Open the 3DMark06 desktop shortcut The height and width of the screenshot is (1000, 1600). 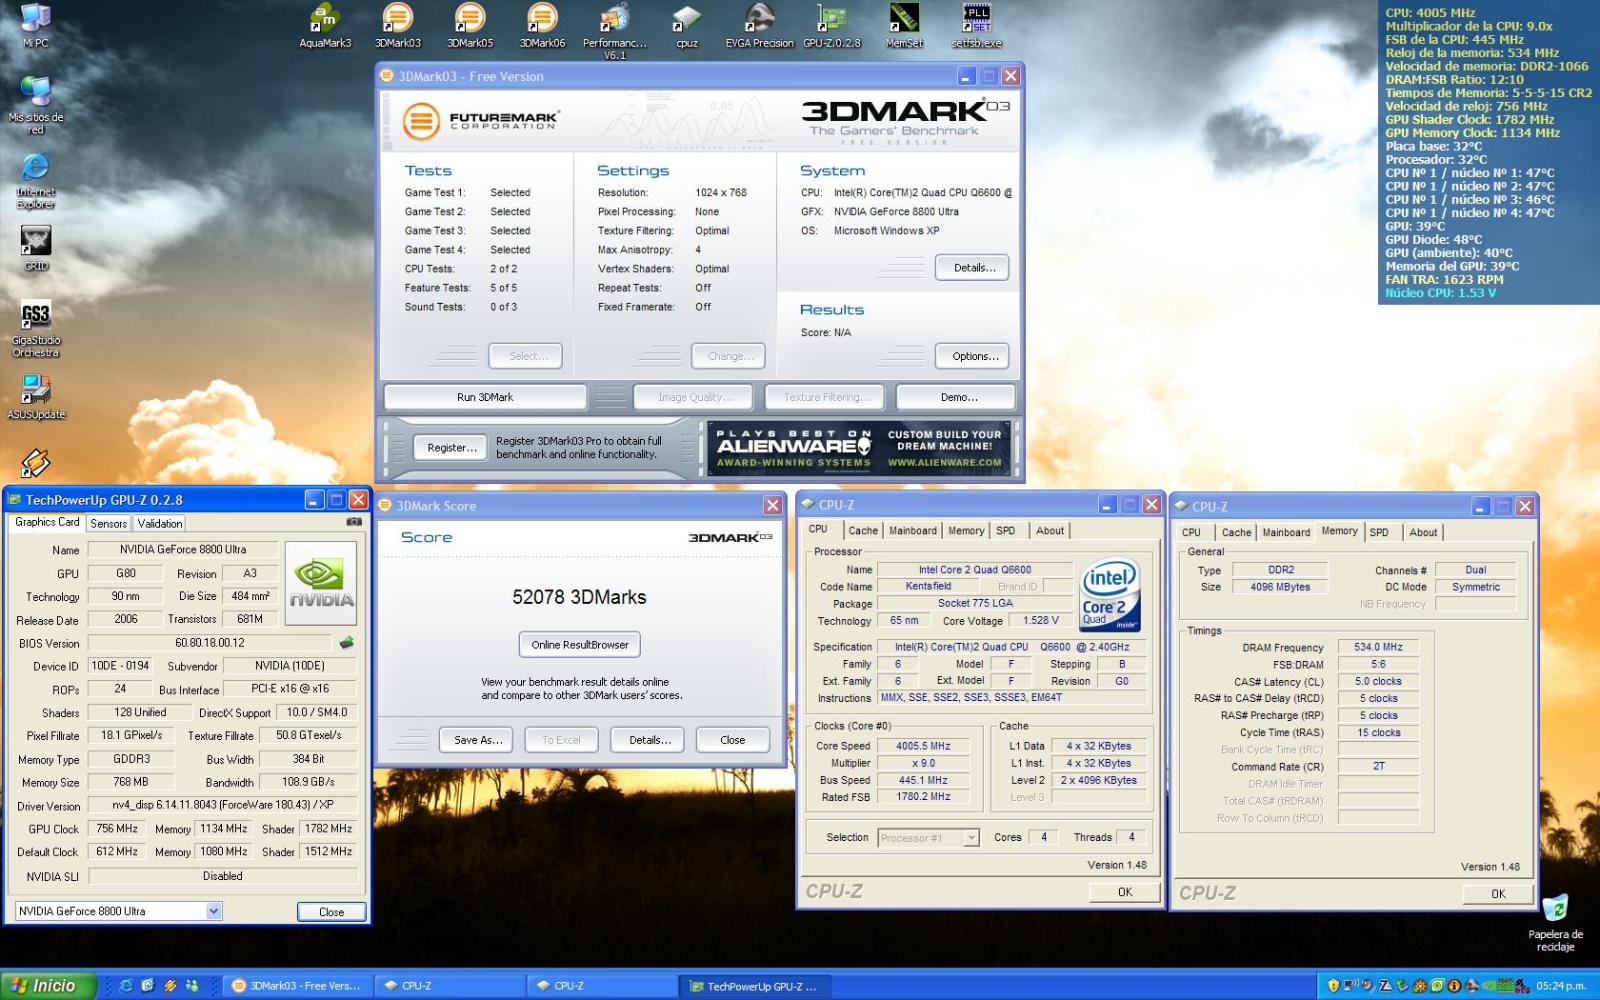(x=542, y=26)
